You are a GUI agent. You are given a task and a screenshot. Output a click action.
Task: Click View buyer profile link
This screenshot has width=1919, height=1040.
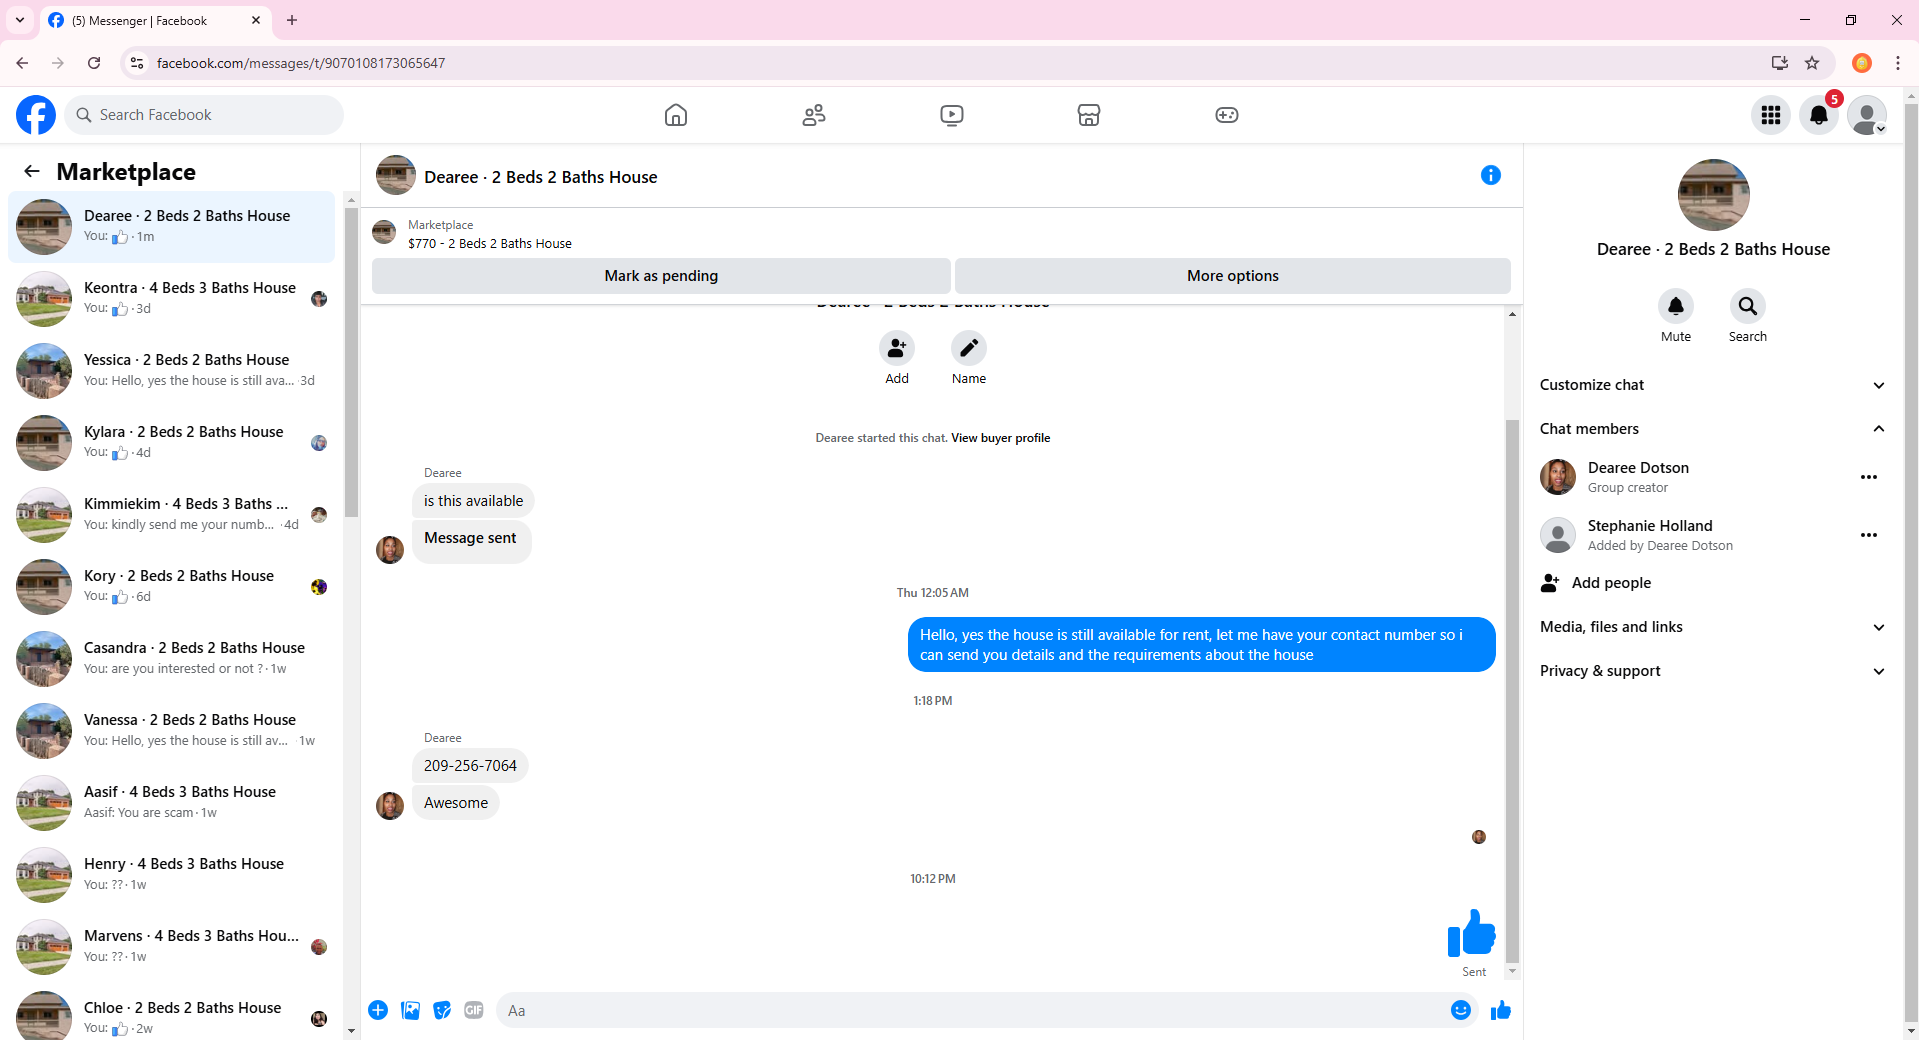tap(1000, 438)
